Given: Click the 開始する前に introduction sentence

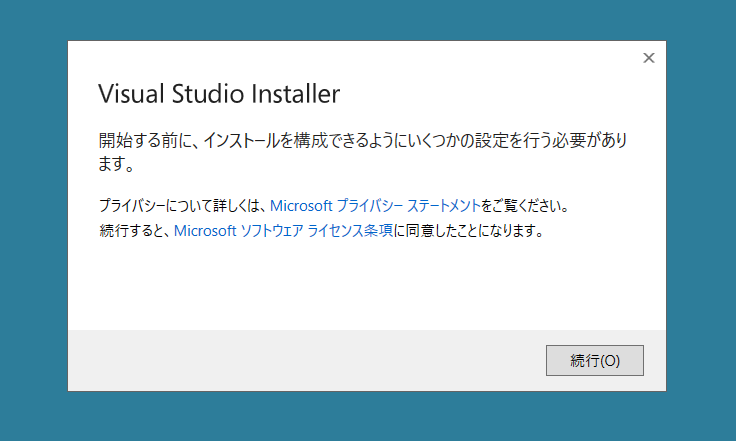Looking at the screenshot, I should coord(363,140).
